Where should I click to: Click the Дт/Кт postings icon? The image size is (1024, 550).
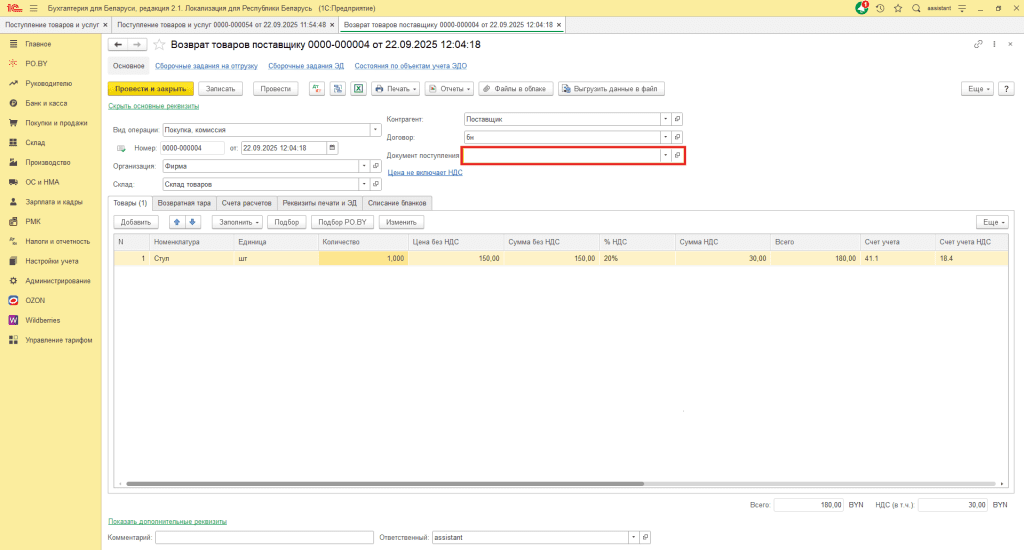coord(316,89)
